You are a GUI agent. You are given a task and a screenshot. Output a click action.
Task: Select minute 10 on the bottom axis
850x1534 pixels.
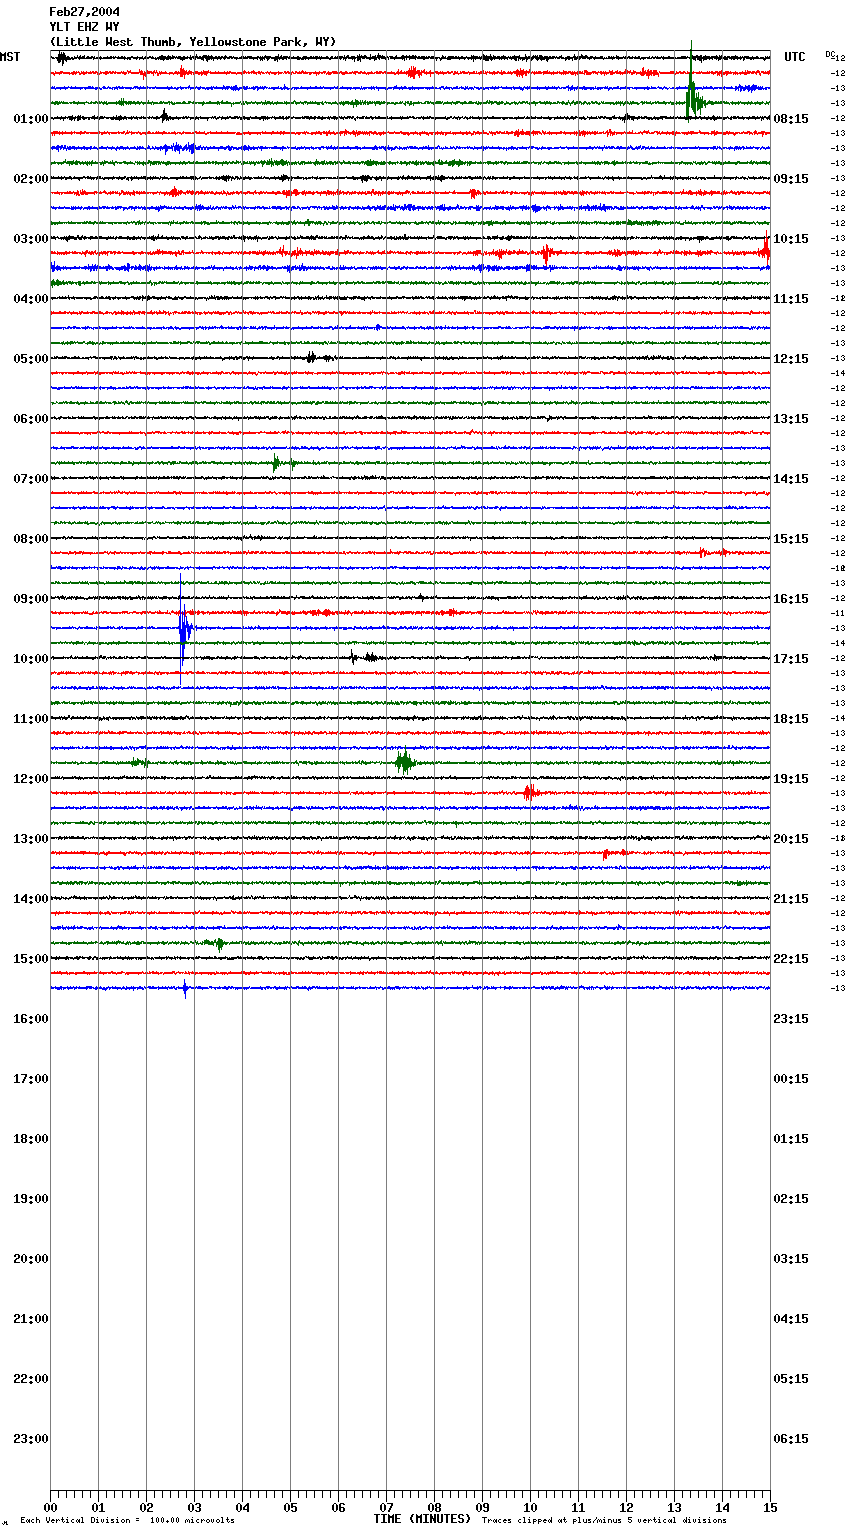click(530, 1507)
